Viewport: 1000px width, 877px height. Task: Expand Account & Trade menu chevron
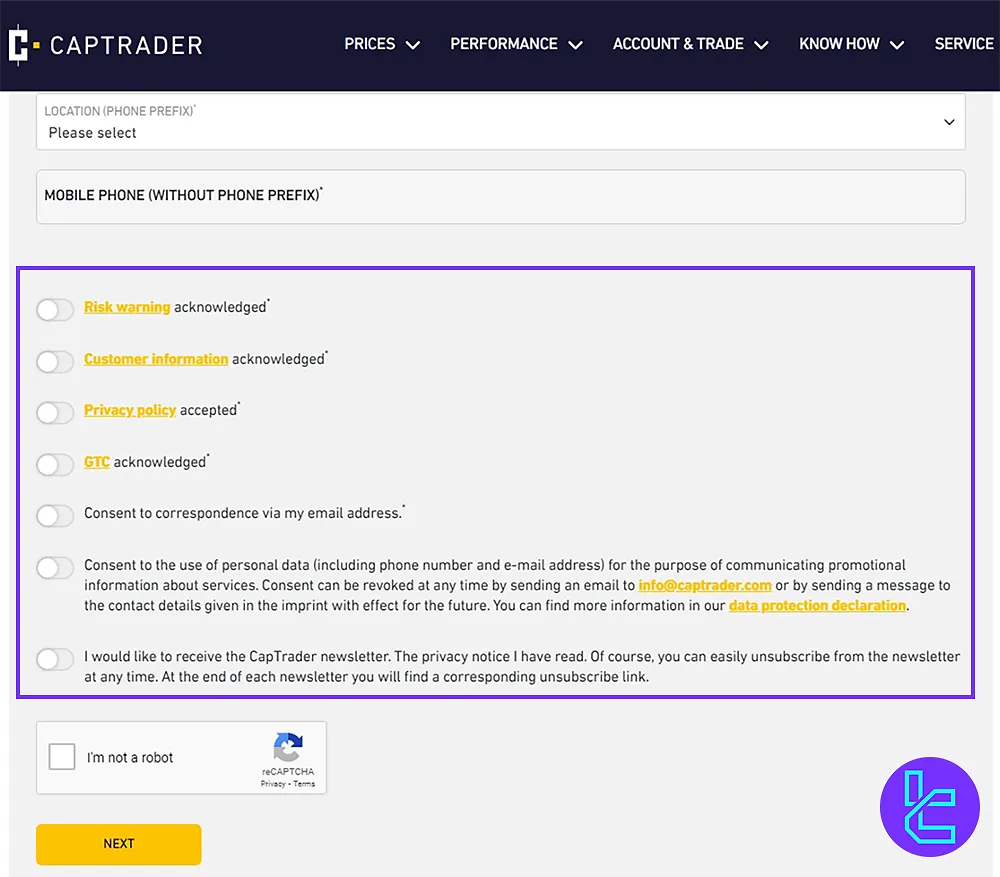tap(761, 45)
